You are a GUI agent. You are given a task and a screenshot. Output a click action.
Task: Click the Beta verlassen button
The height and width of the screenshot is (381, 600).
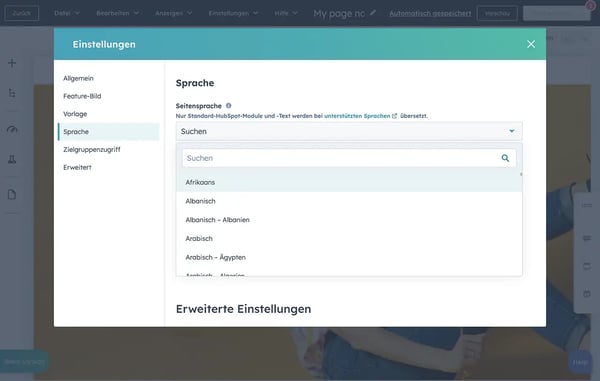tap(24, 361)
